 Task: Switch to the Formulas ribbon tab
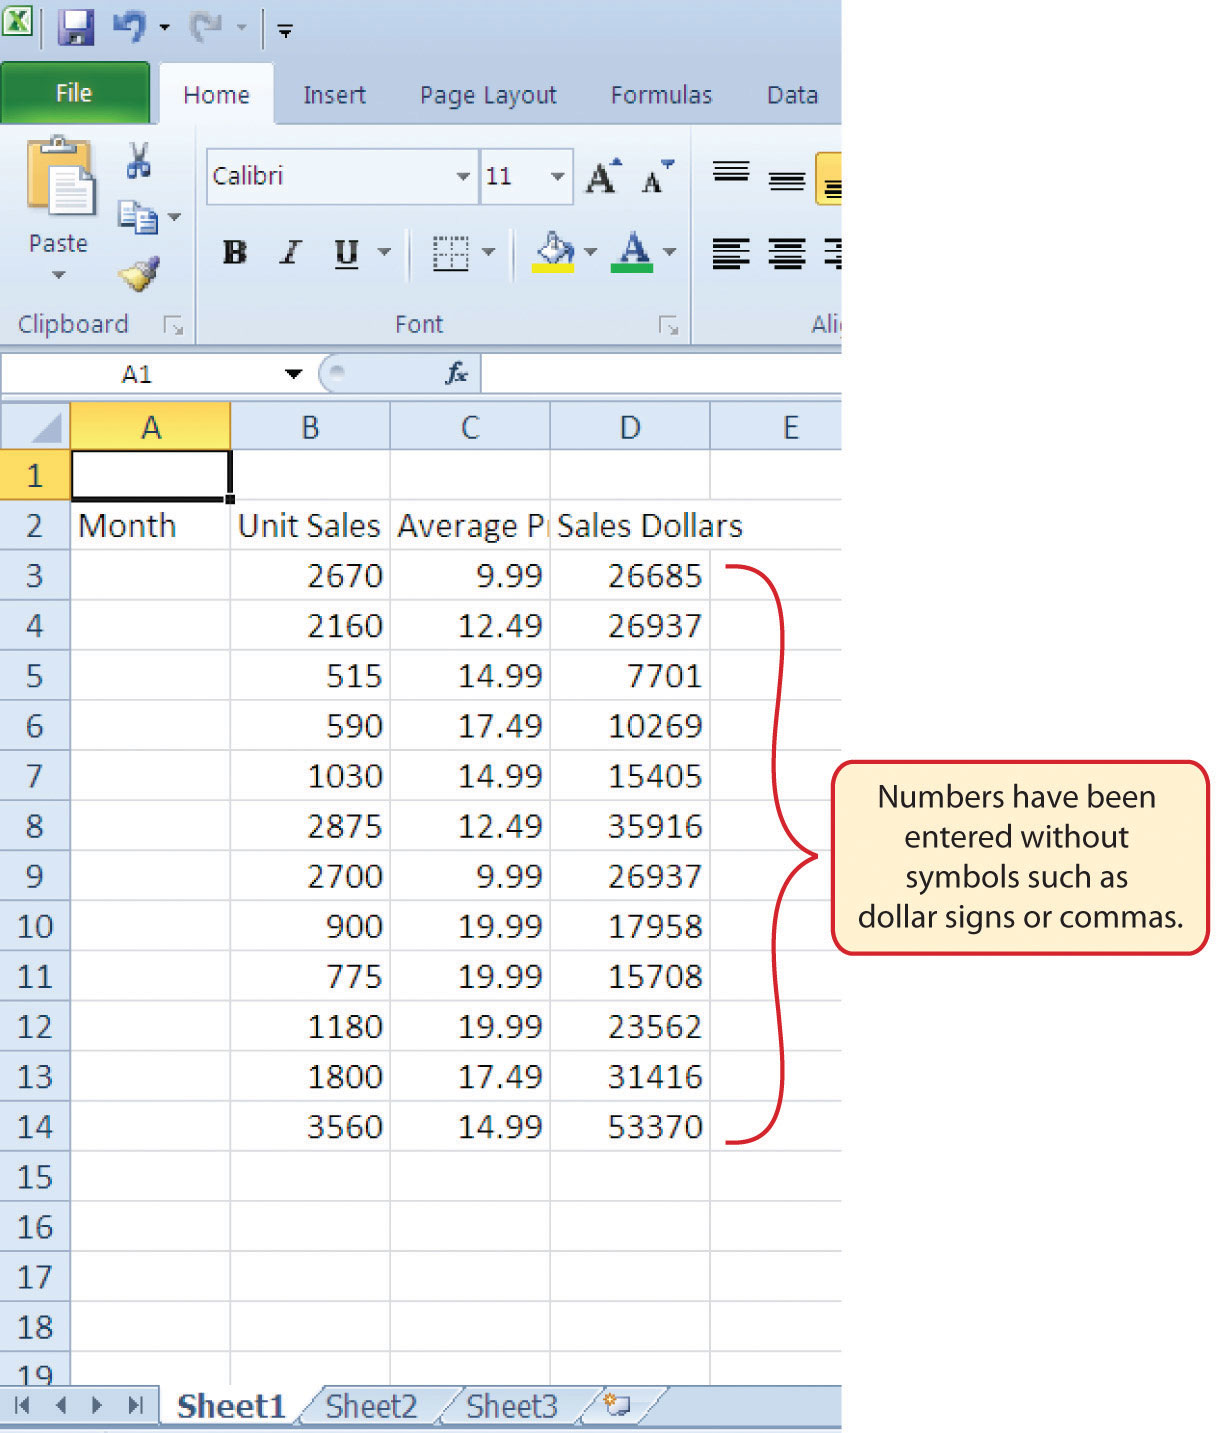coord(661,94)
